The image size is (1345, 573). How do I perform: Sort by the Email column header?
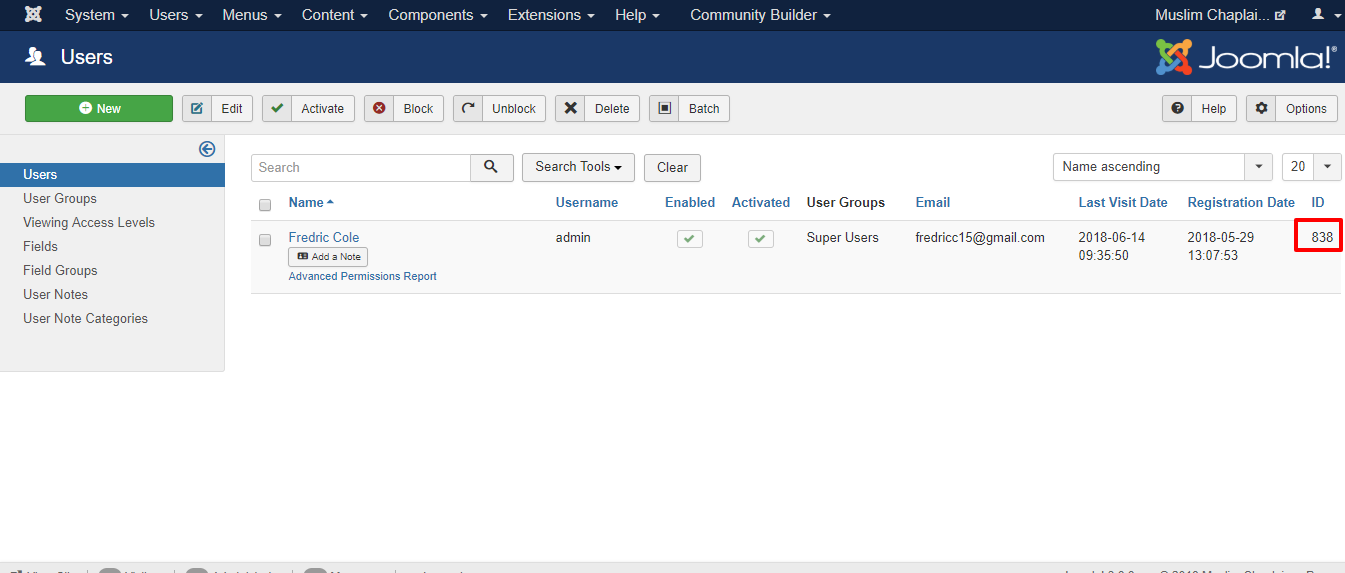[933, 203]
